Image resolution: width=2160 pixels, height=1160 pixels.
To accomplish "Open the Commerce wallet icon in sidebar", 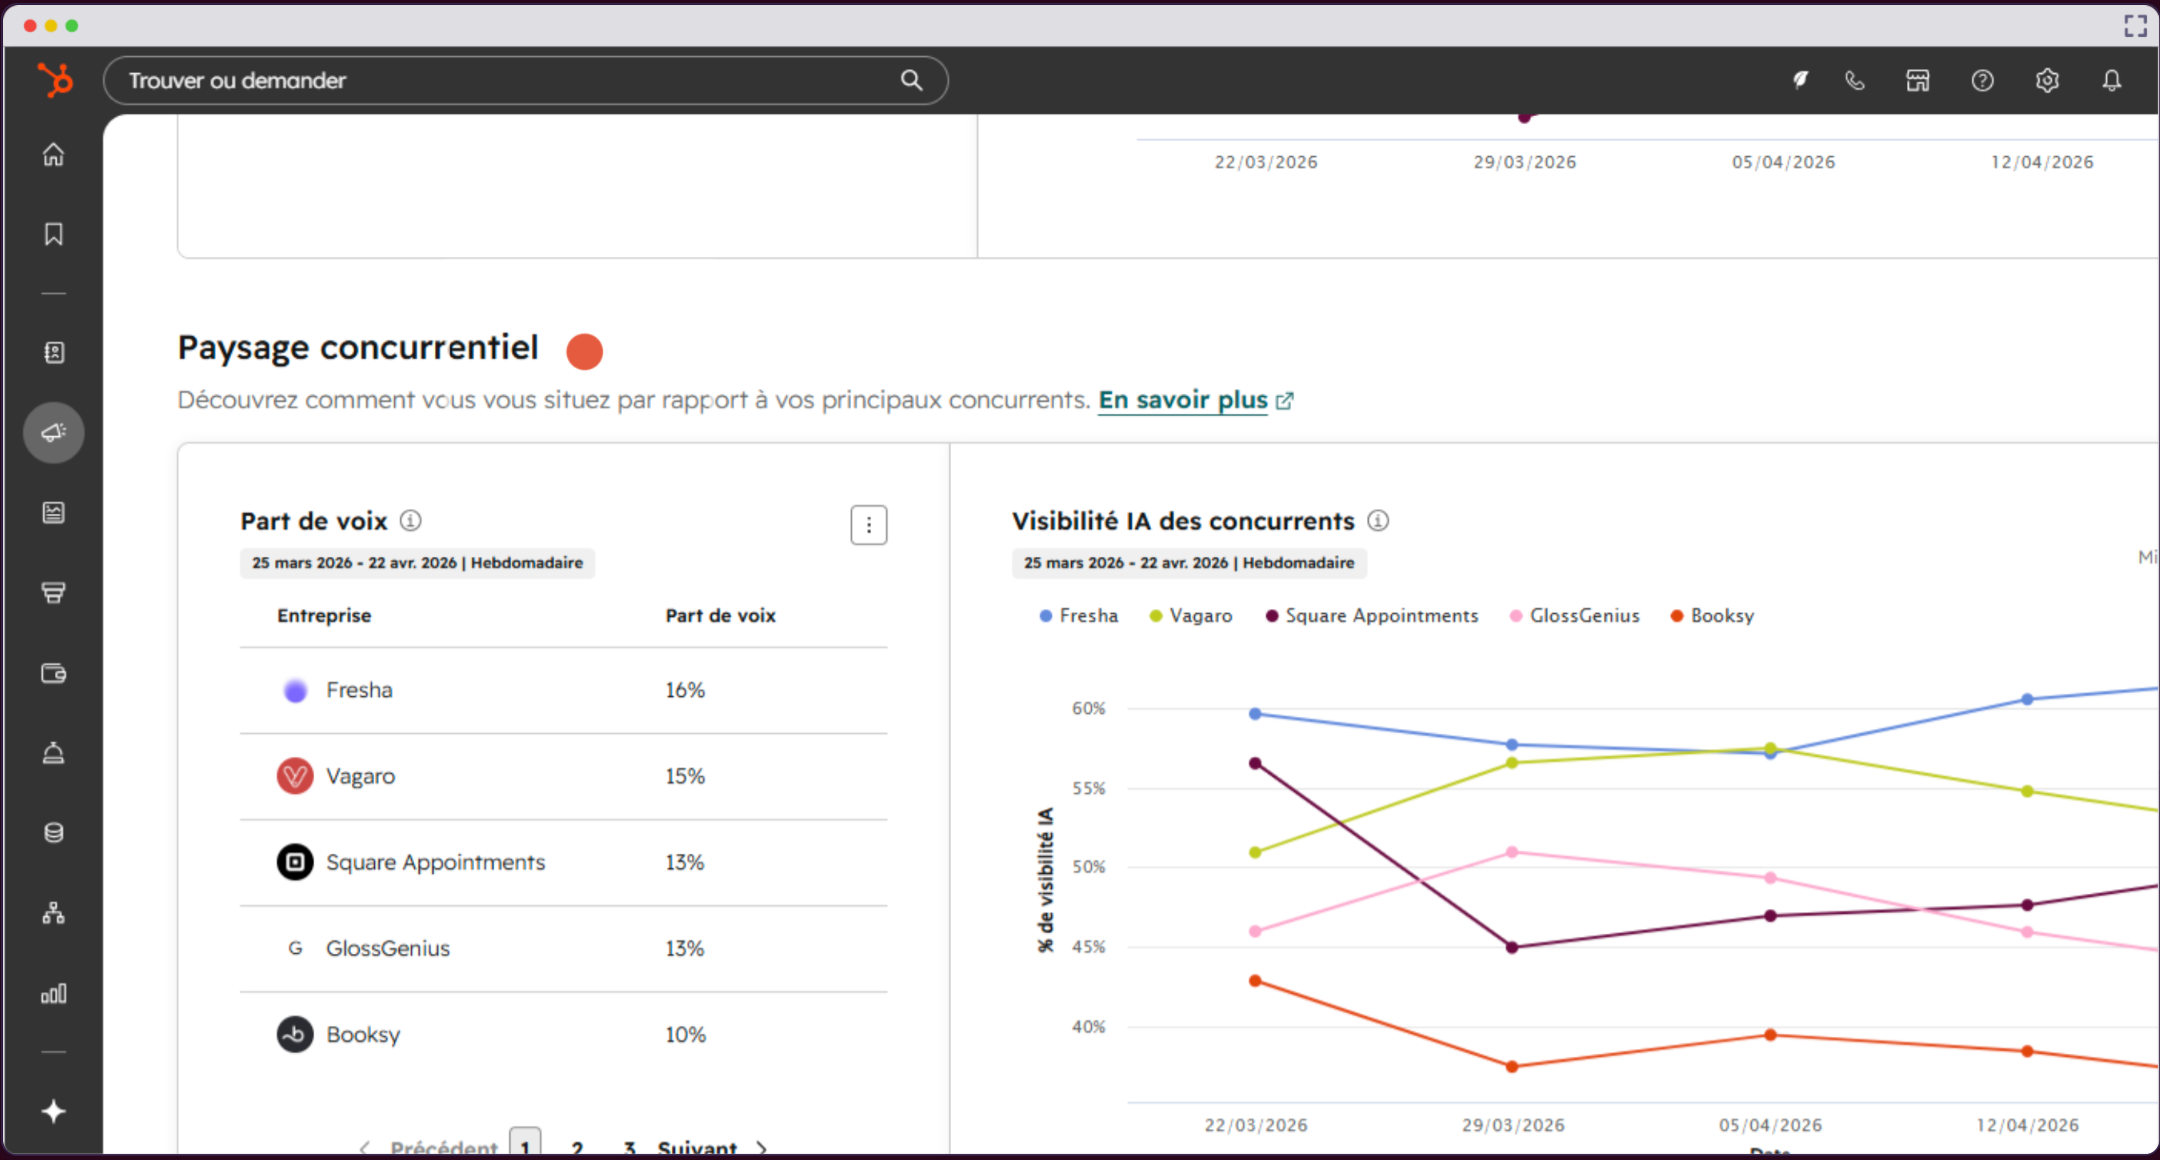I will tap(54, 673).
